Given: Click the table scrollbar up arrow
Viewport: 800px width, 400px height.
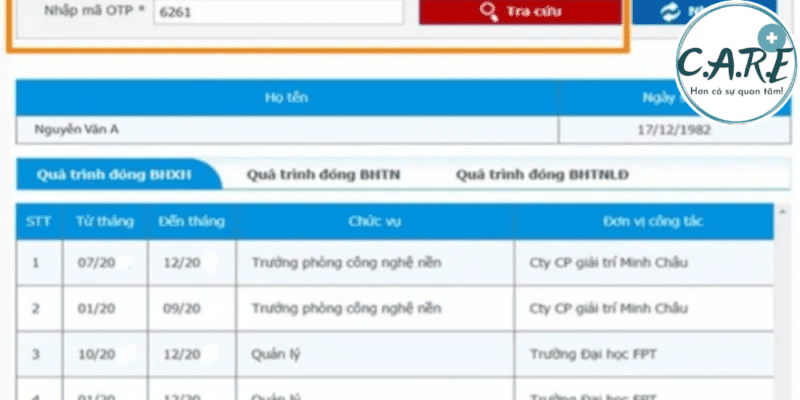Looking at the screenshot, I should pyautogui.click(x=783, y=212).
